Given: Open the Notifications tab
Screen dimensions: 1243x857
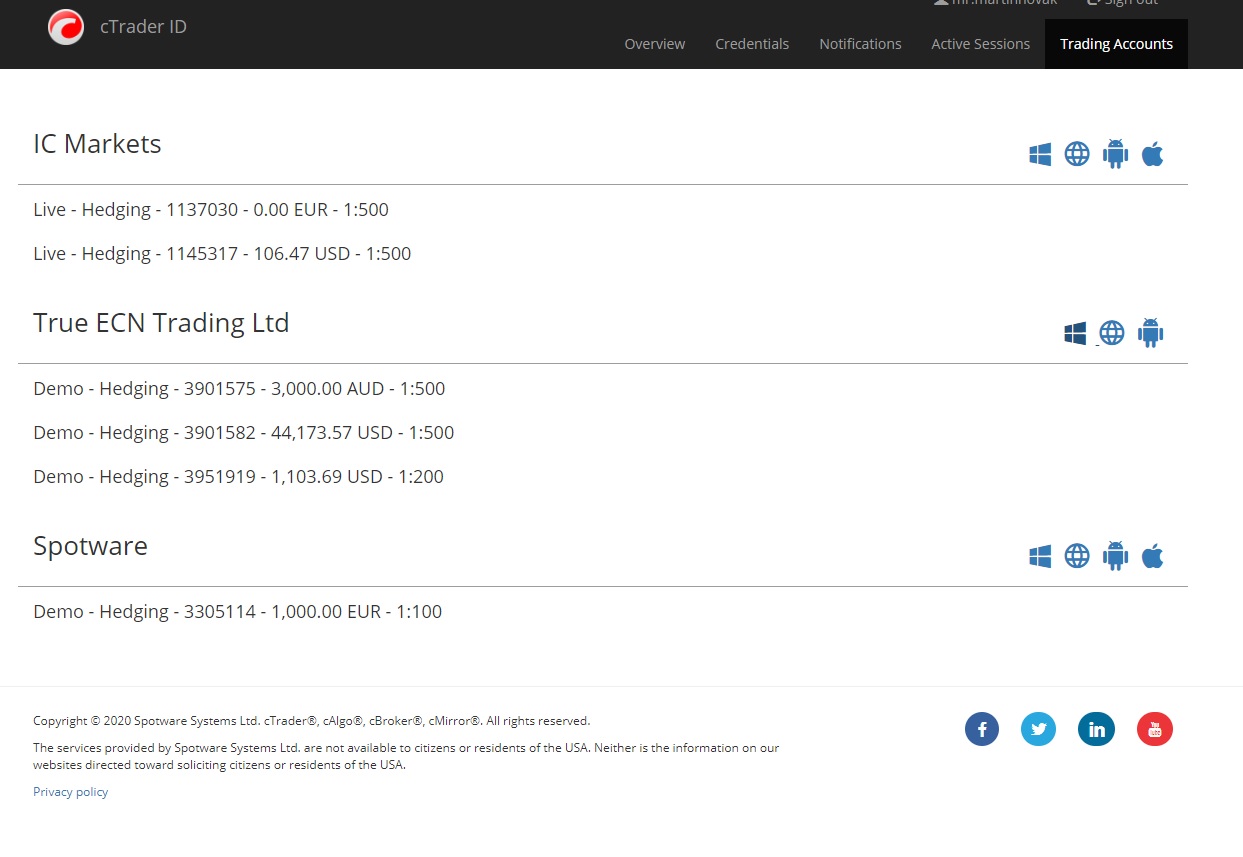Looking at the screenshot, I should tap(860, 44).
